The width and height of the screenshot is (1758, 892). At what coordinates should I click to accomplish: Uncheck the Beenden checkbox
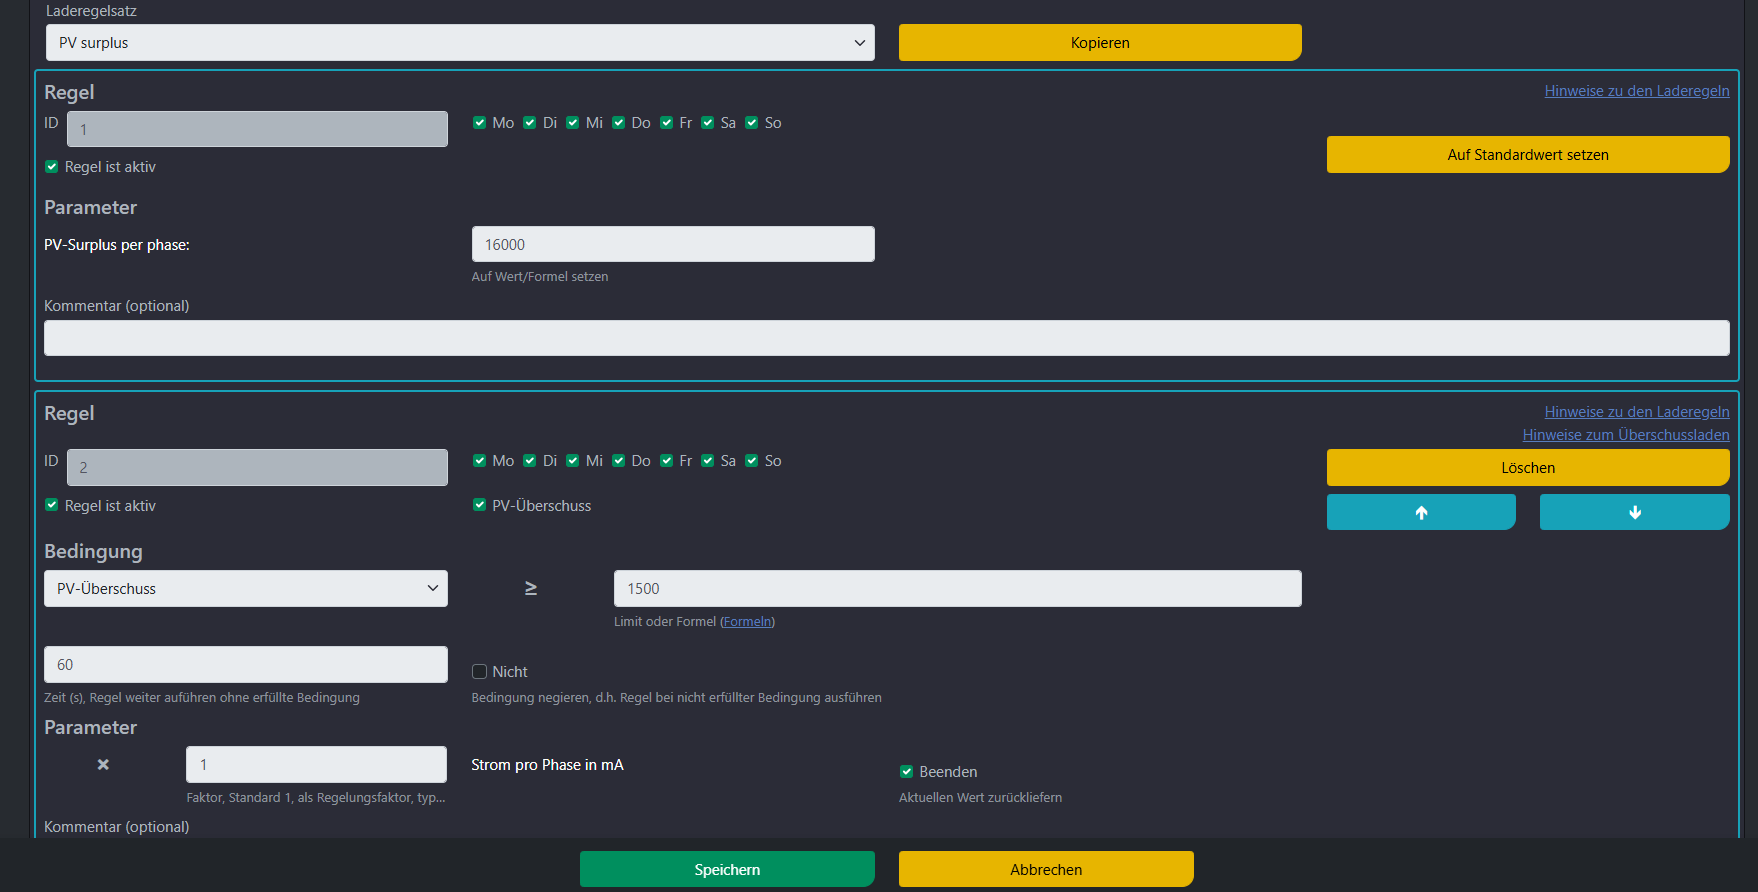tap(907, 772)
